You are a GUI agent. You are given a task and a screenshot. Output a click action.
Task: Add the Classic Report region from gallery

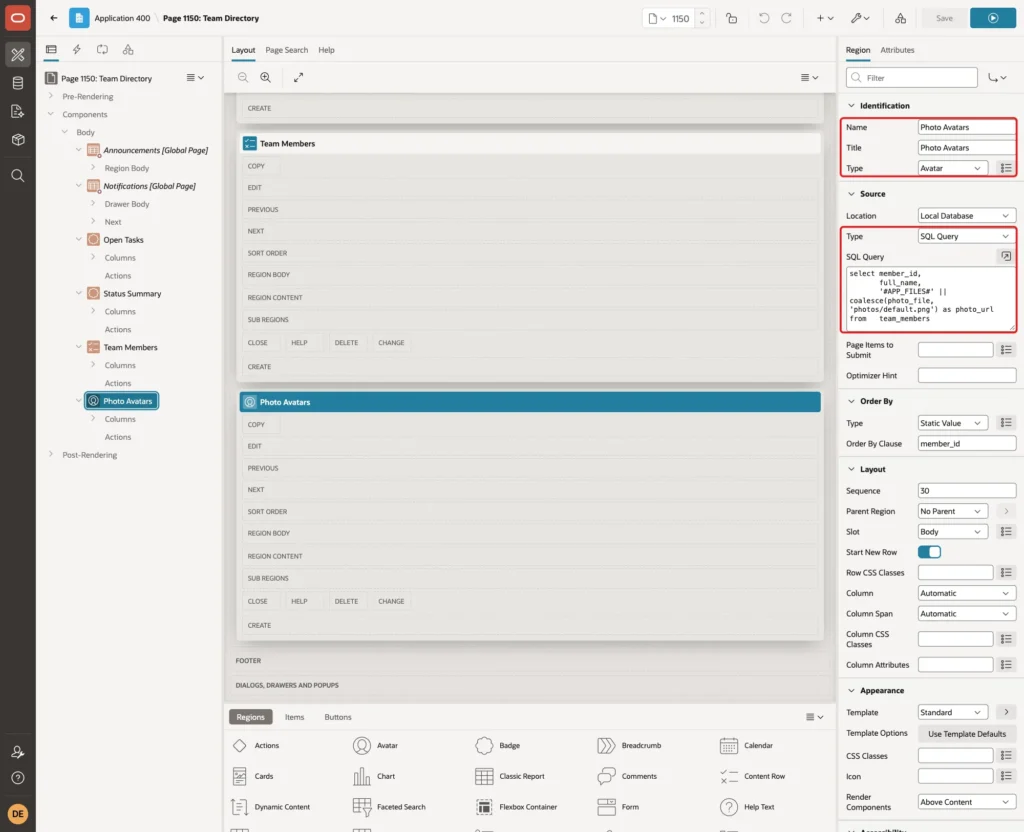(x=510, y=776)
